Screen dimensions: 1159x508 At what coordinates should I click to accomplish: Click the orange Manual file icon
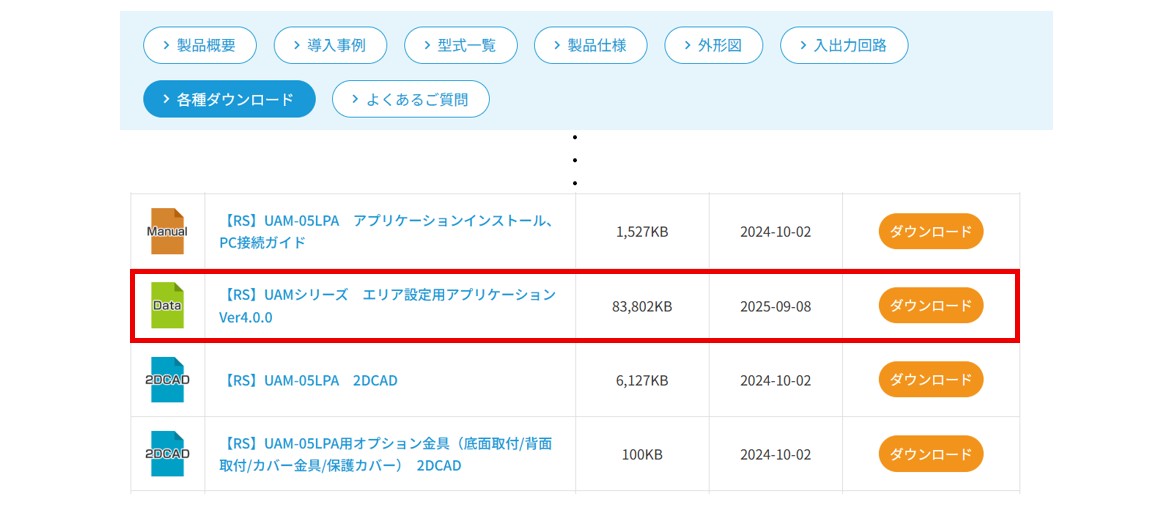click(167, 231)
